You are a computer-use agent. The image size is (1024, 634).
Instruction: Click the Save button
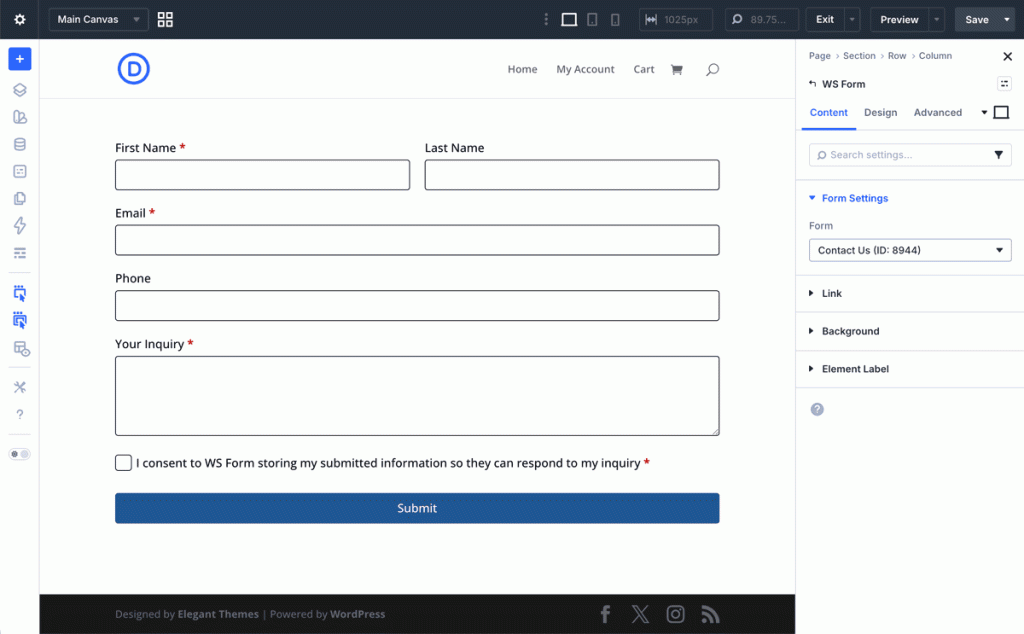(977, 20)
